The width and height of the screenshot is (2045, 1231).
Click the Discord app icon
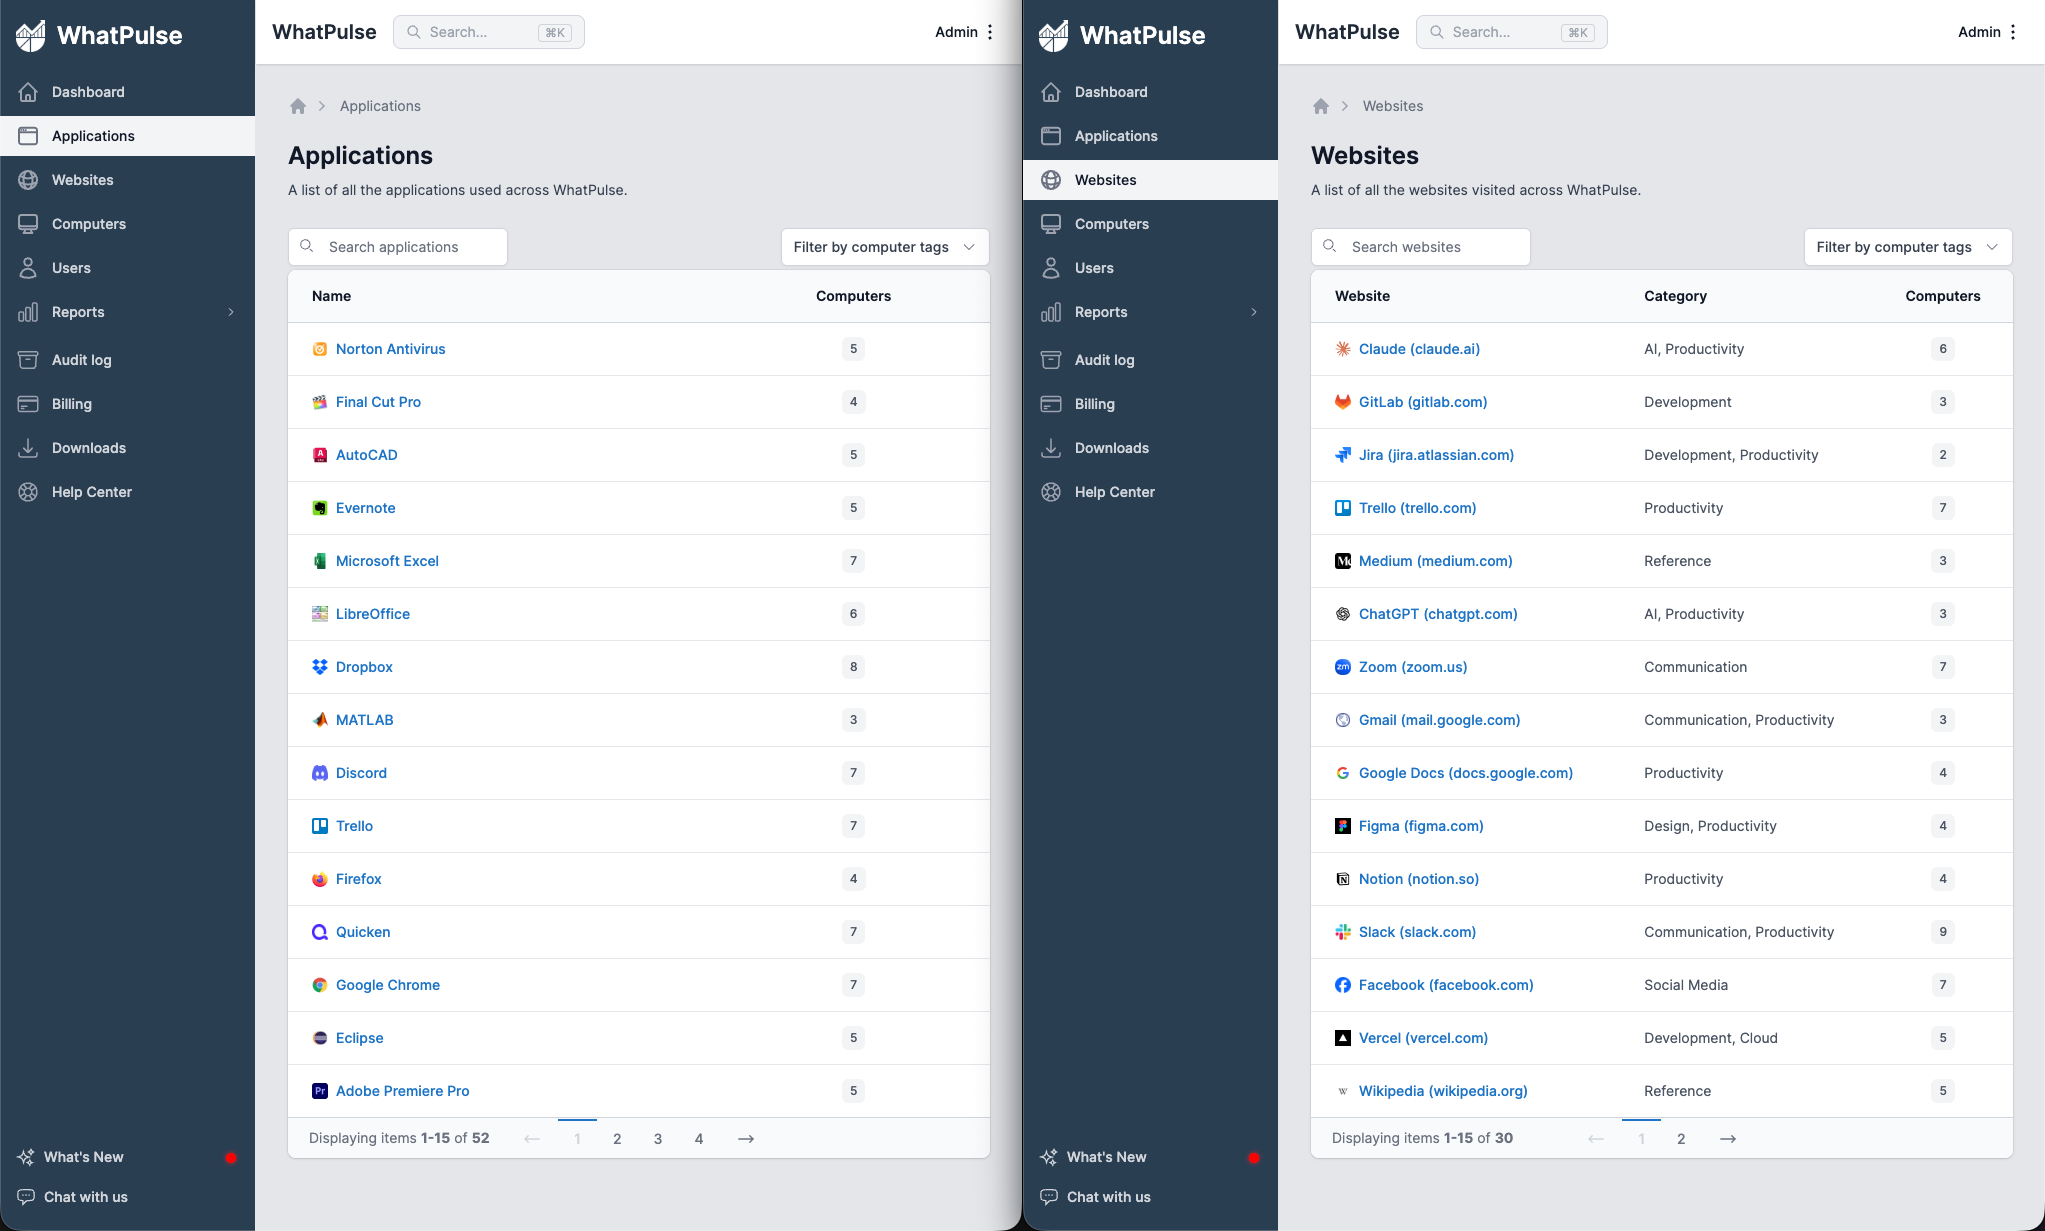[x=320, y=773]
